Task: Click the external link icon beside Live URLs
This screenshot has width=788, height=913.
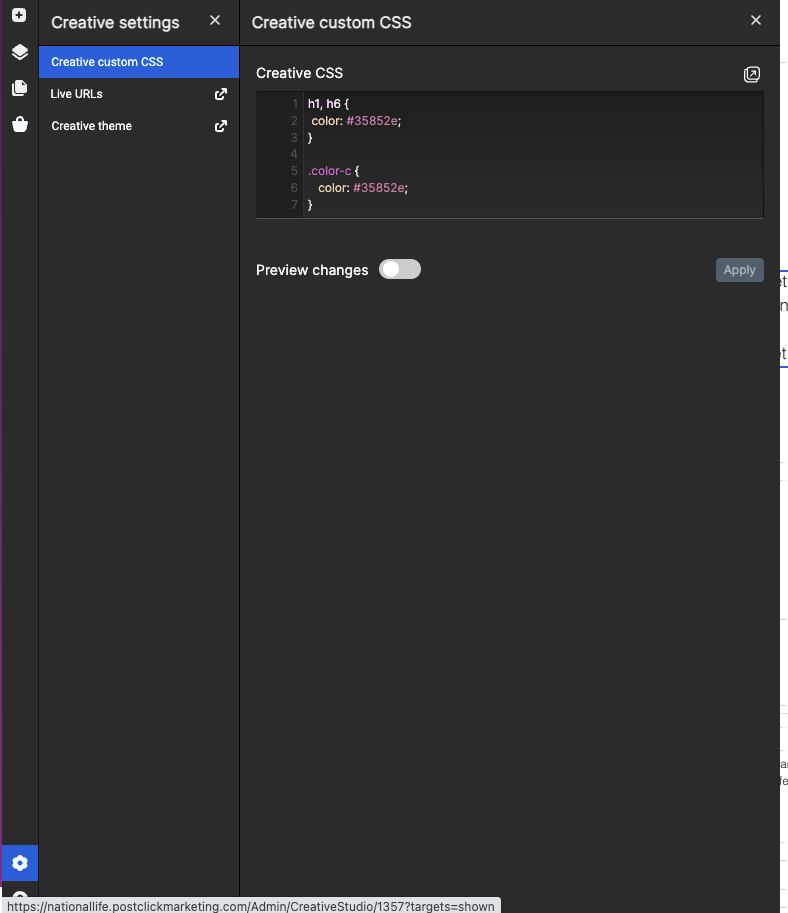Action: click(221, 94)
